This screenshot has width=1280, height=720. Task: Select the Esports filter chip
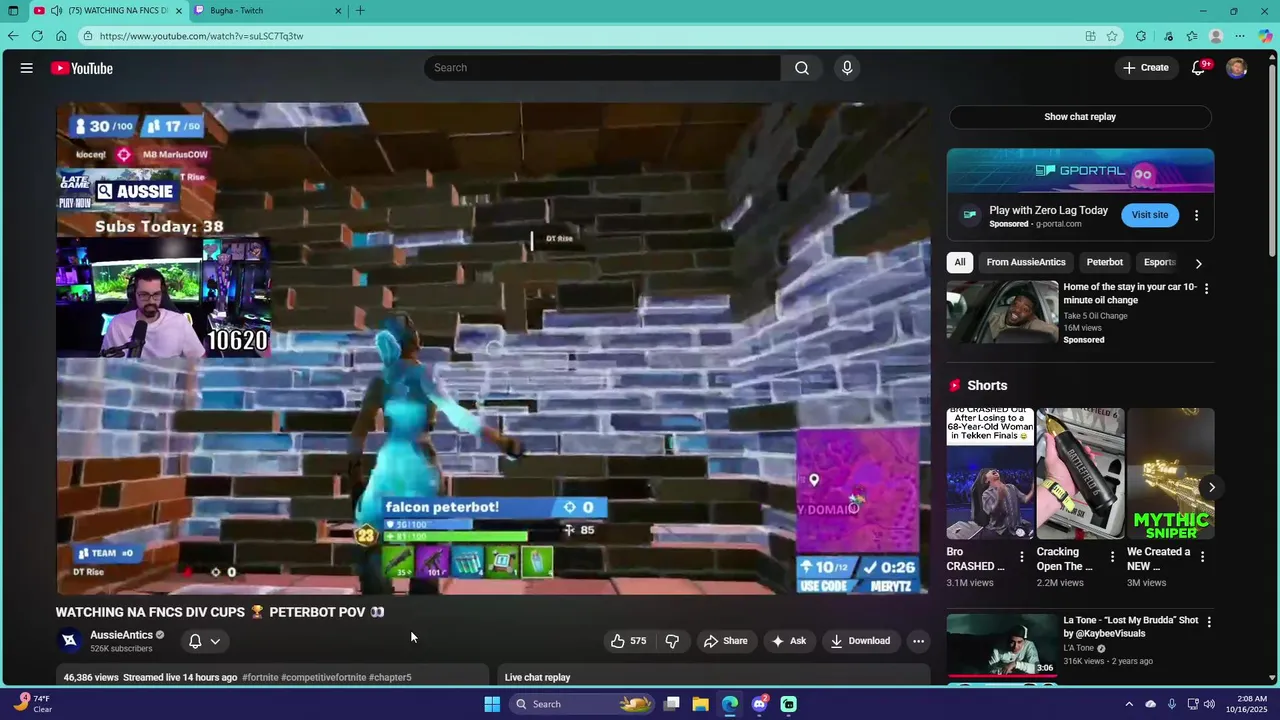coord(1160,262)
